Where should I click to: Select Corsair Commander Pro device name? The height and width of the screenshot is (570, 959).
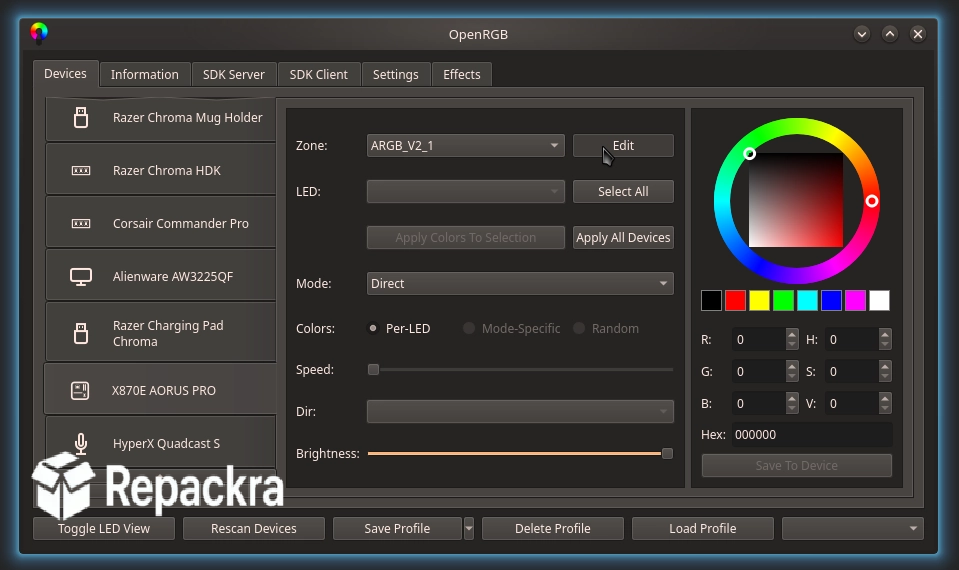[181, 224]
